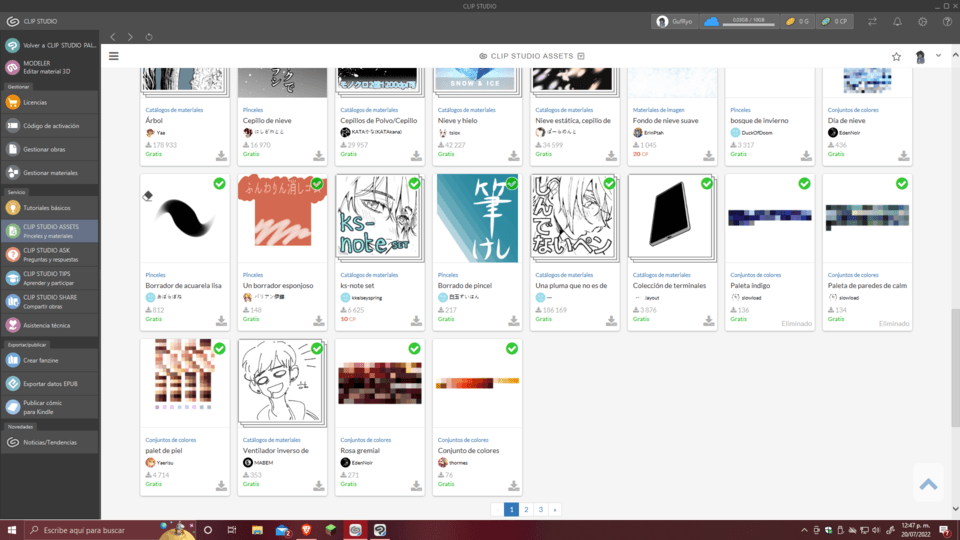The height and width of the screenshot is (540, 960).
Task: Toggle green check on Paleta de paredes
Action: click(902, 184)
